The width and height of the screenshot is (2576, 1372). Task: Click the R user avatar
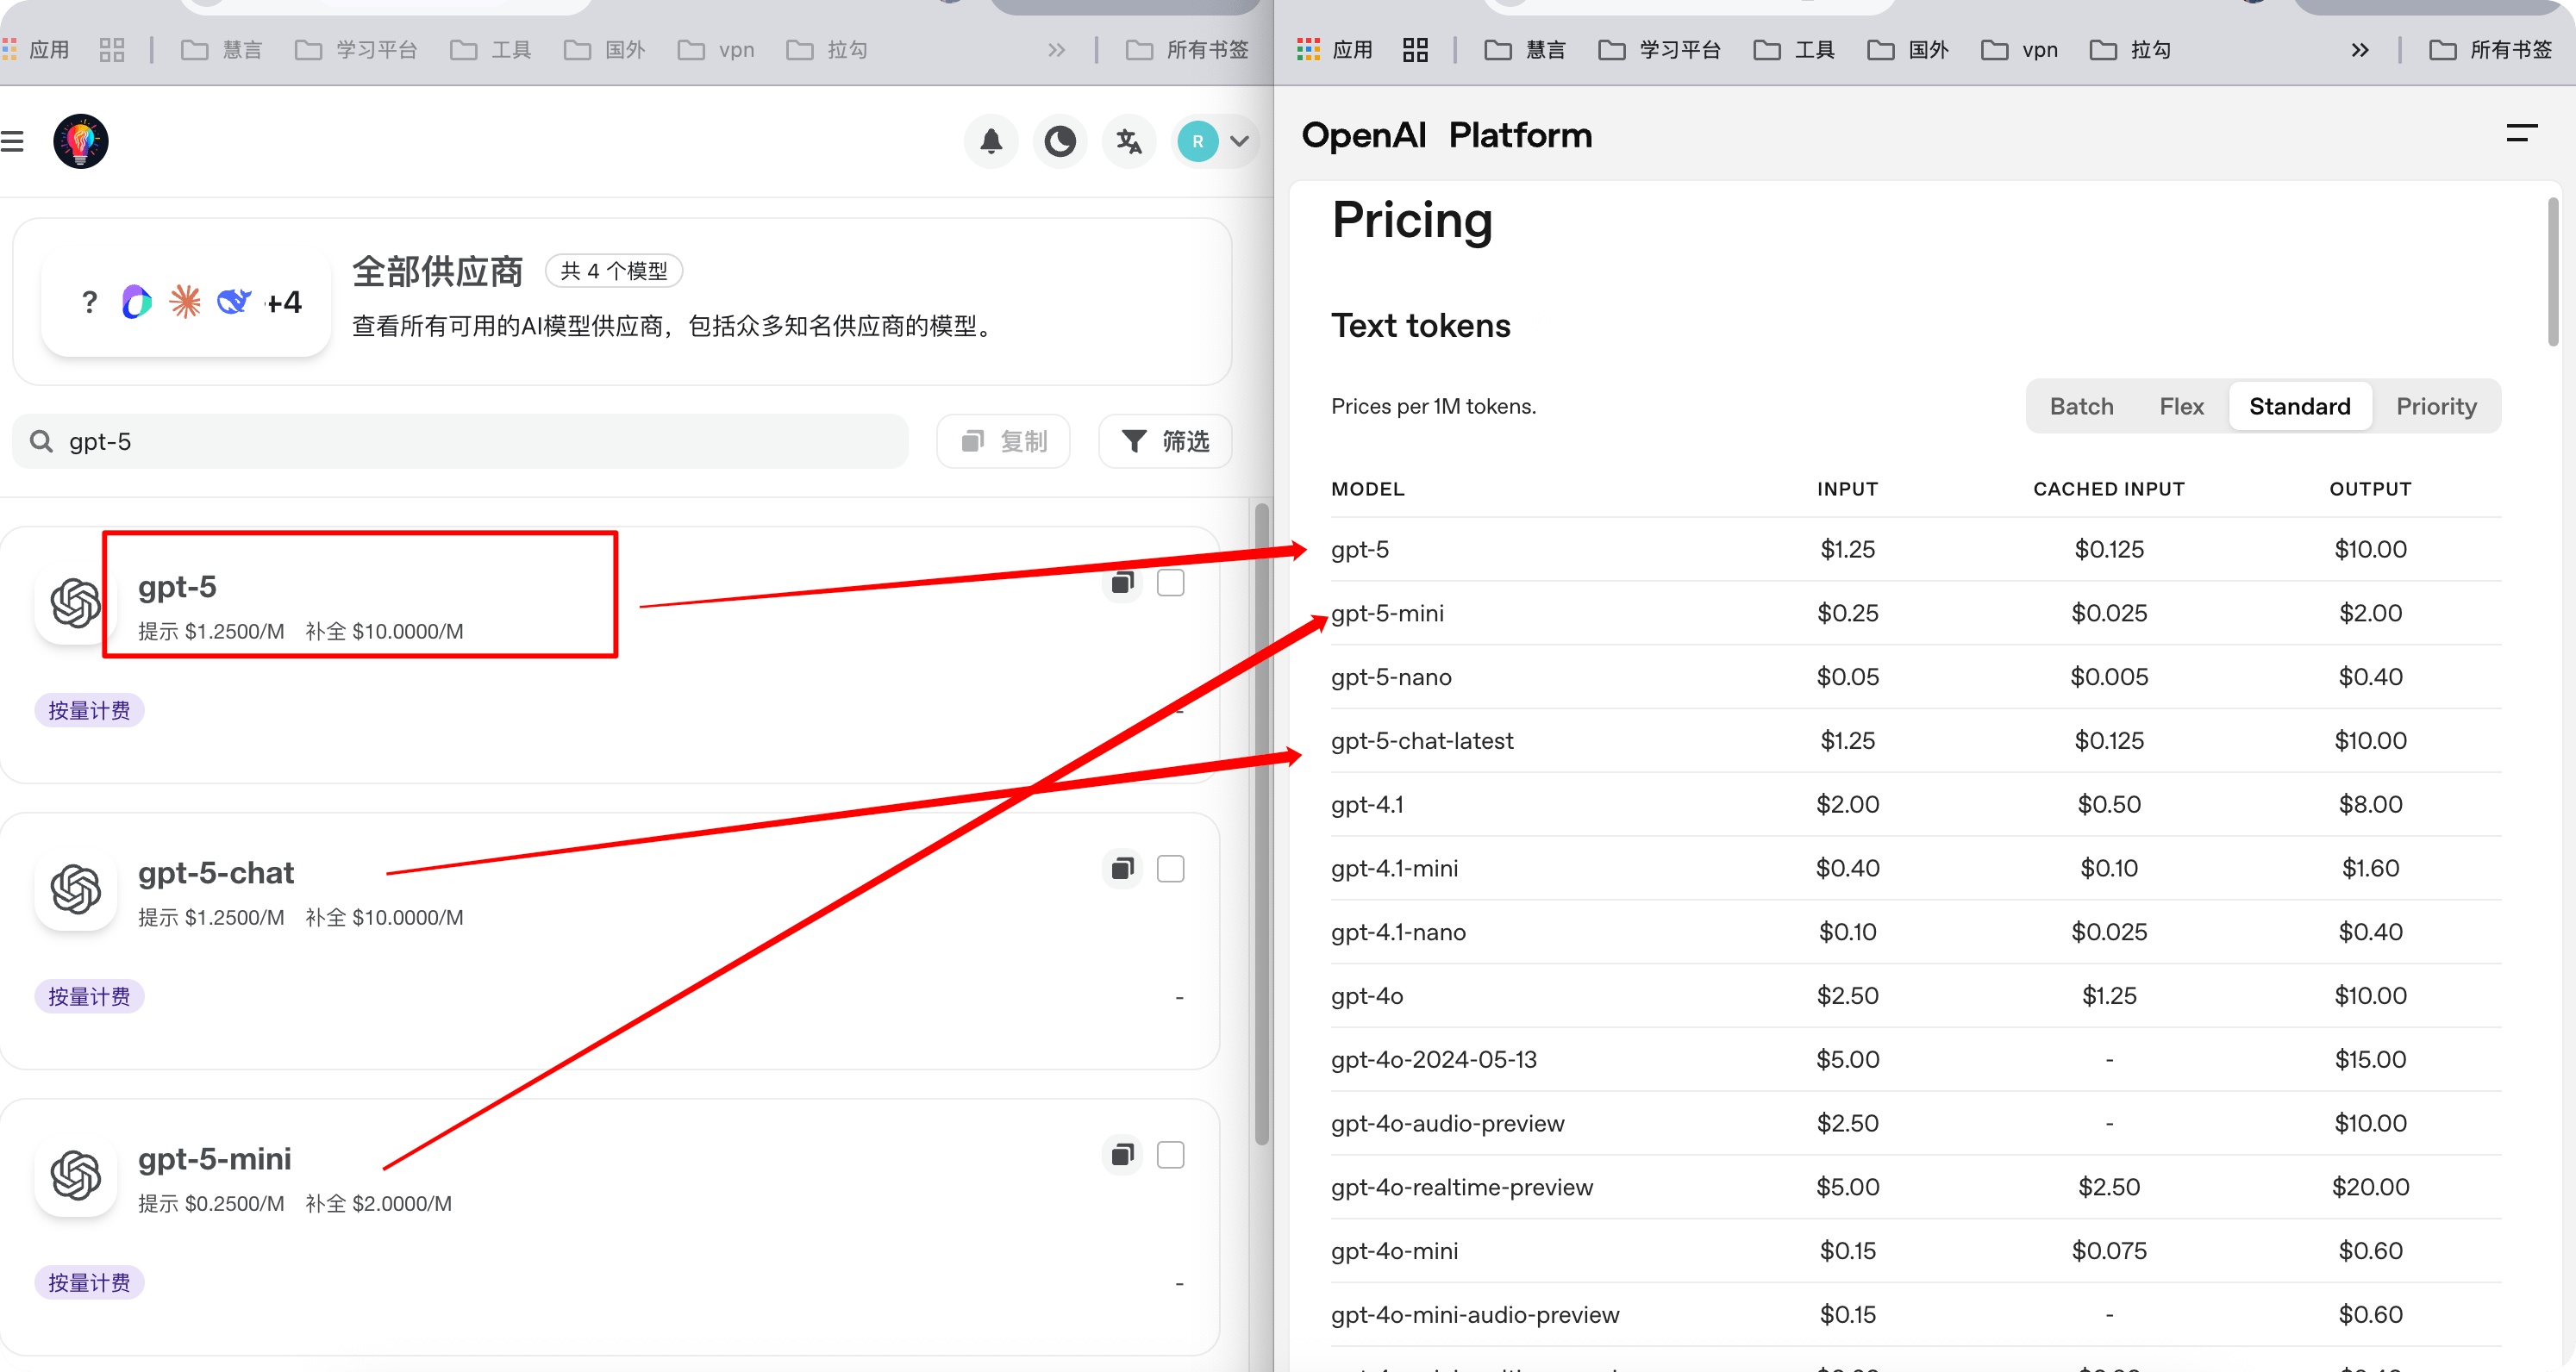pyautogui.click(x=1197, y=141)
